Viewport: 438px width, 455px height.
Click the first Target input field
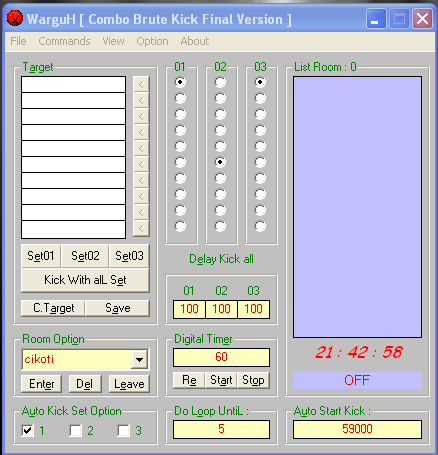(x=73, y=85)
